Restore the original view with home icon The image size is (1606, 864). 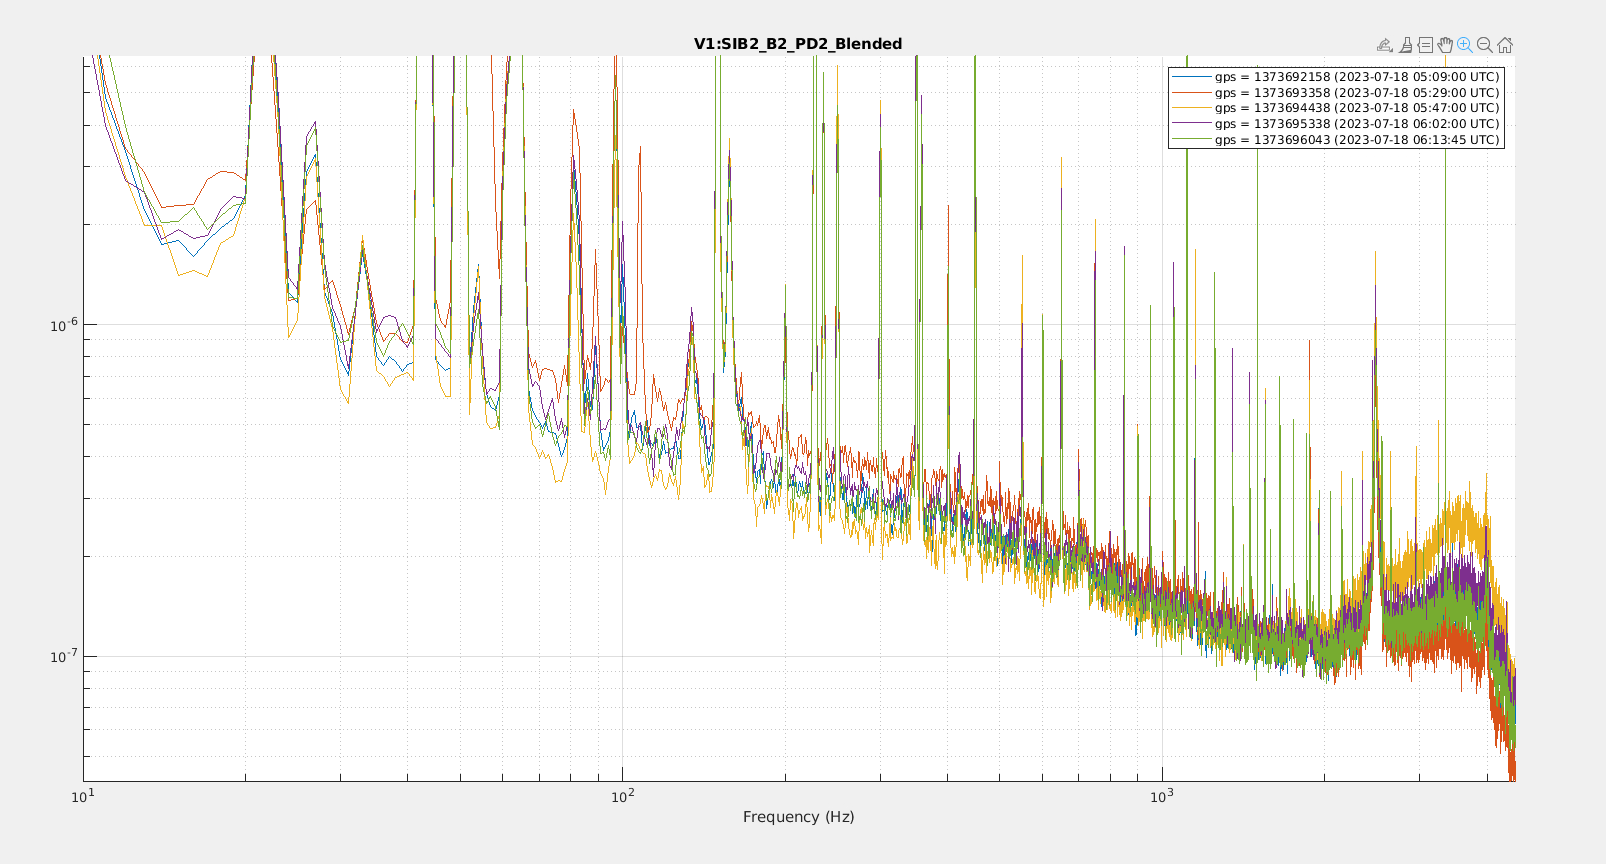point(1505,45)
